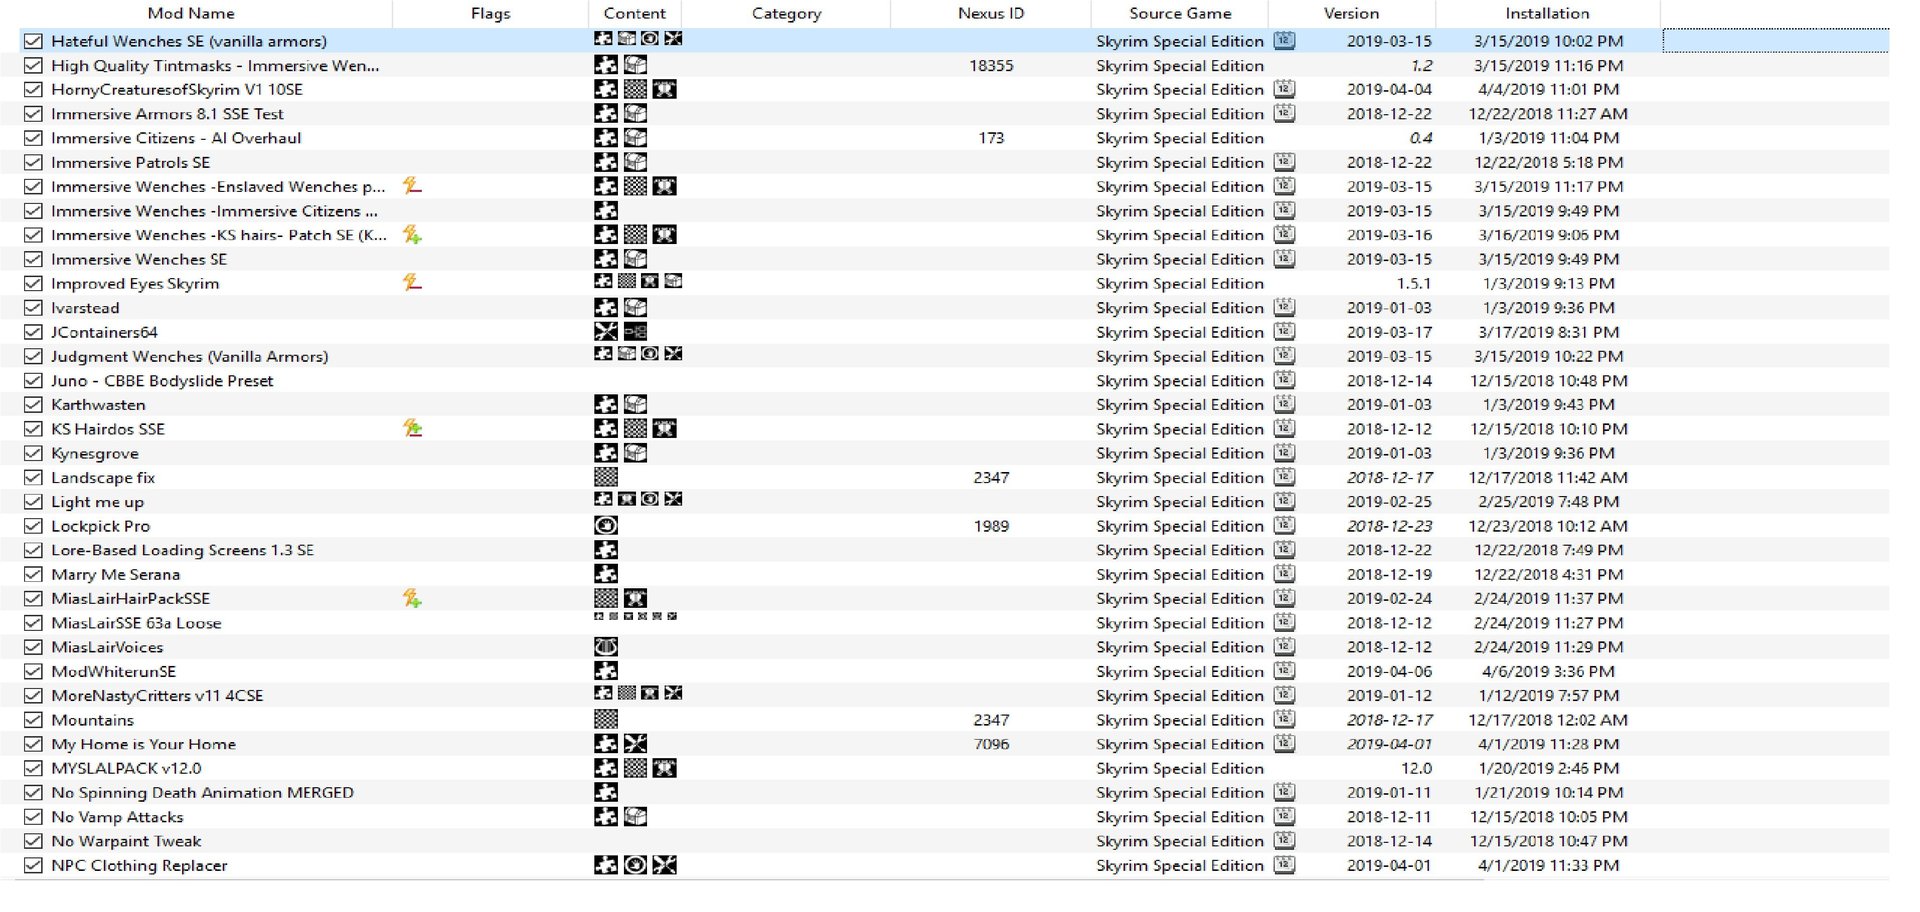The height and width of the screenshot is (912, 1920).
Task: Uncheck the Immersive Armors 8.1 SSE Test mod
Action: pyautogui.click(x=33, y=114)
